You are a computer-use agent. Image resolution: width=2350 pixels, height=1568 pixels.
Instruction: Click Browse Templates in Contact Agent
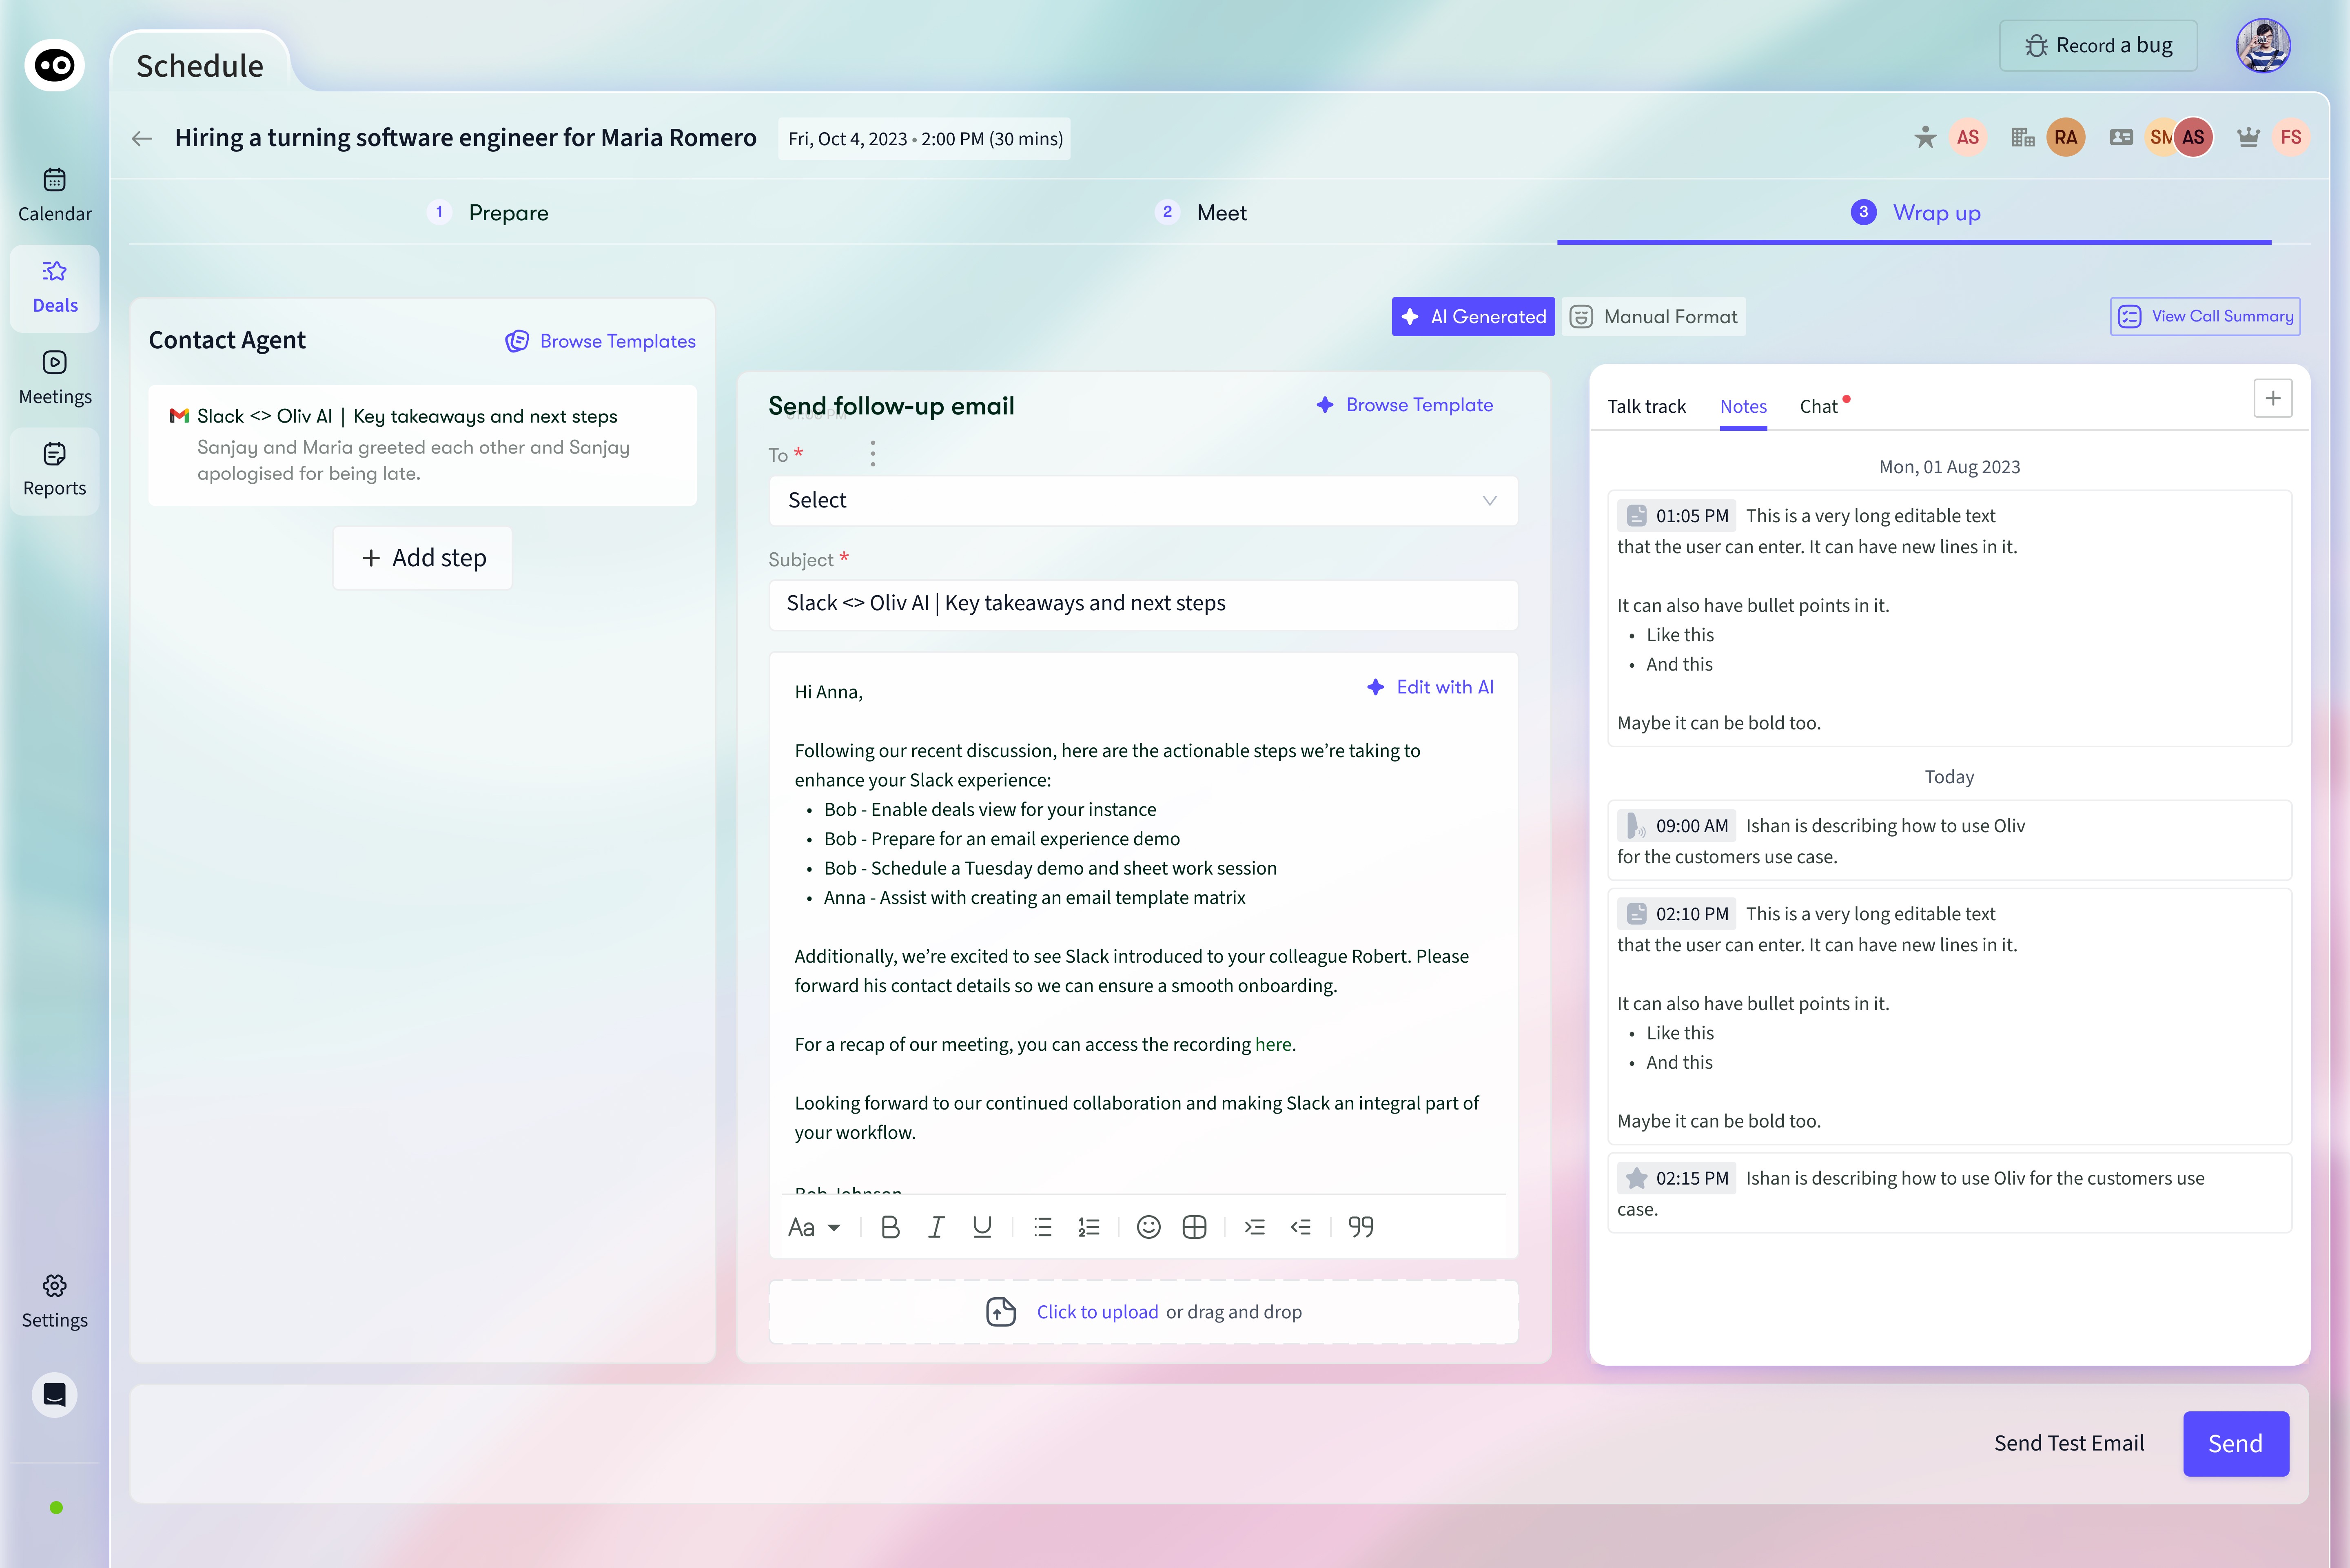(x=601, y=342)
